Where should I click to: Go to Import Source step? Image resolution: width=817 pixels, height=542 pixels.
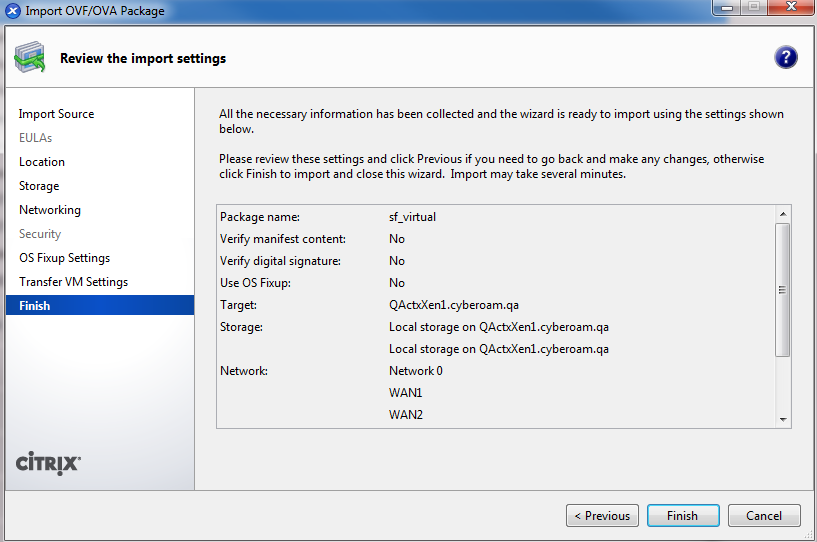coord(56,114)
